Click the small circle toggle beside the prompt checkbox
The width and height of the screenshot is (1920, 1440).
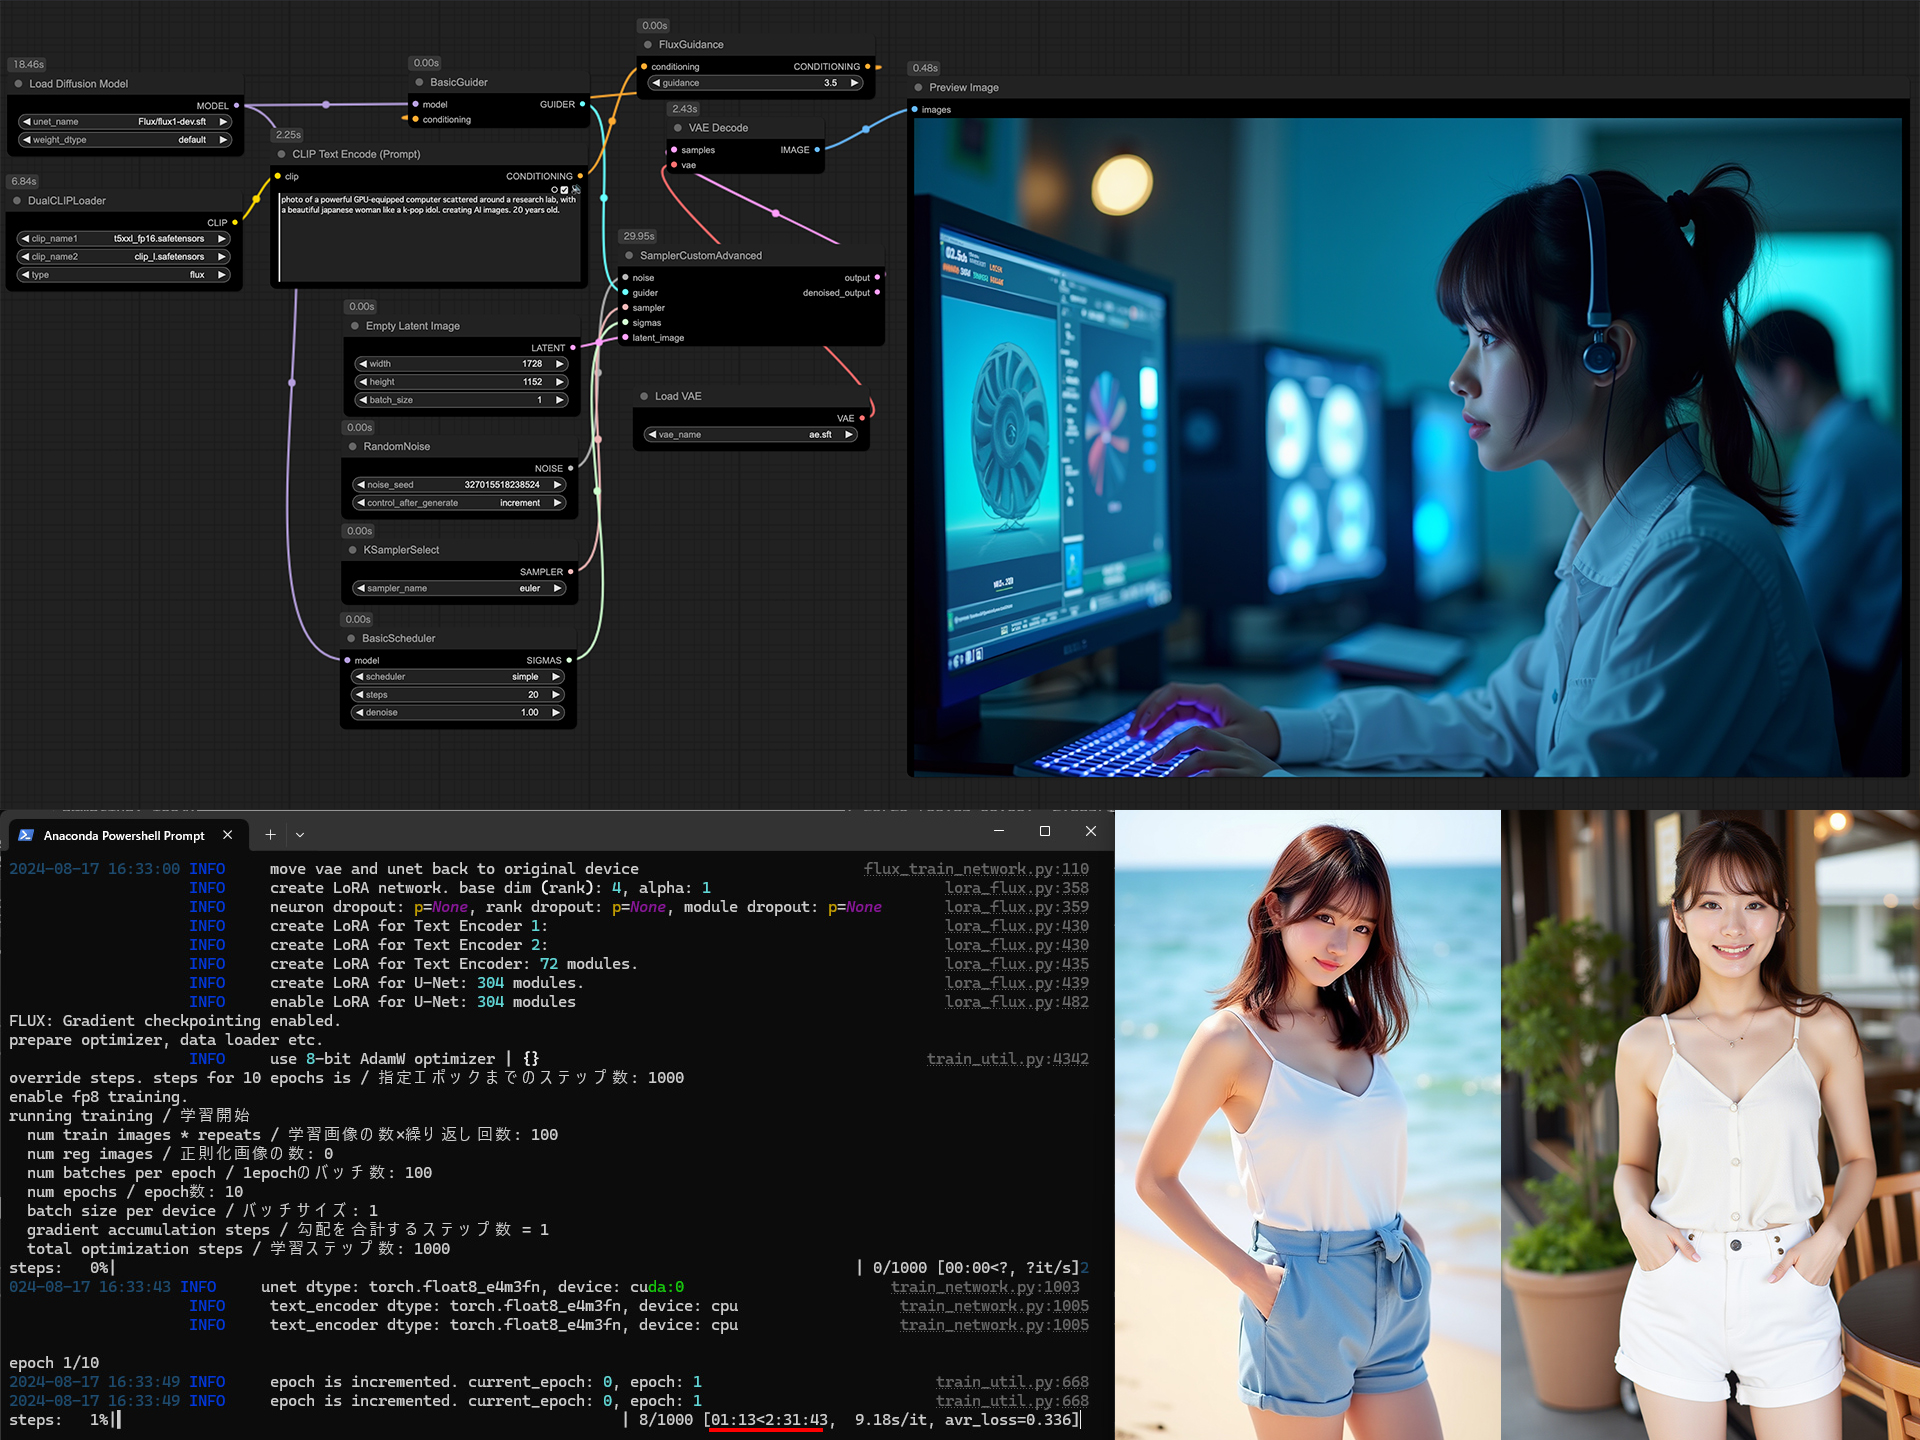[x=555, y=189]
